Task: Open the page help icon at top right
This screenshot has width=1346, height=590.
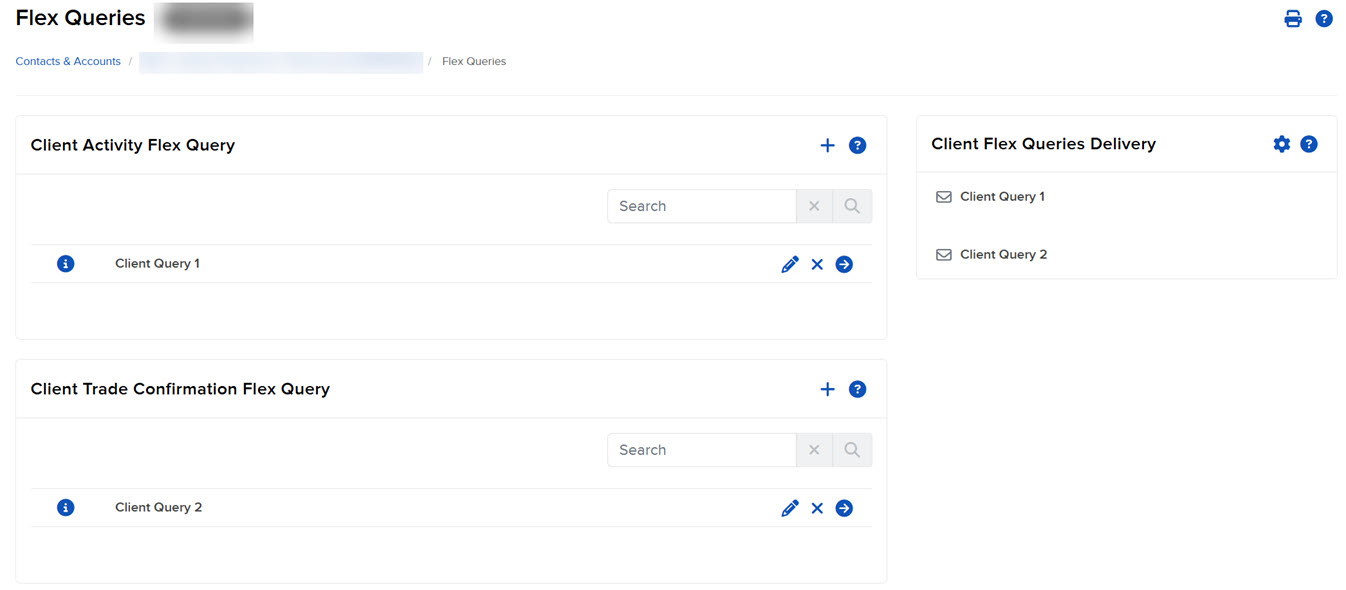Action: tap(1324, 18)
